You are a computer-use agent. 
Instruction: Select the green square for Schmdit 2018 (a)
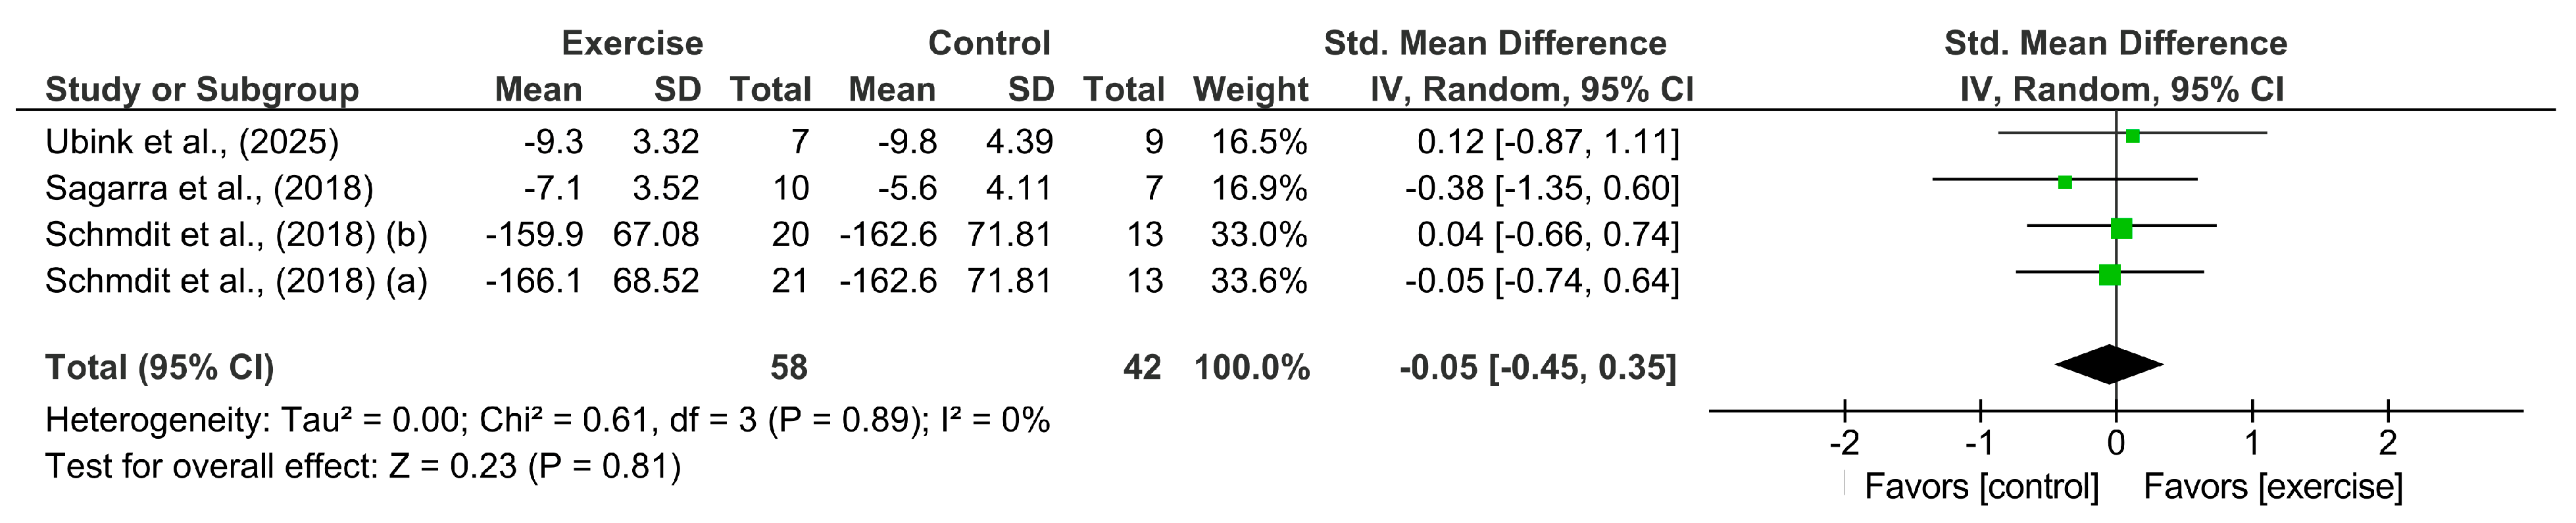[2109, 274]
